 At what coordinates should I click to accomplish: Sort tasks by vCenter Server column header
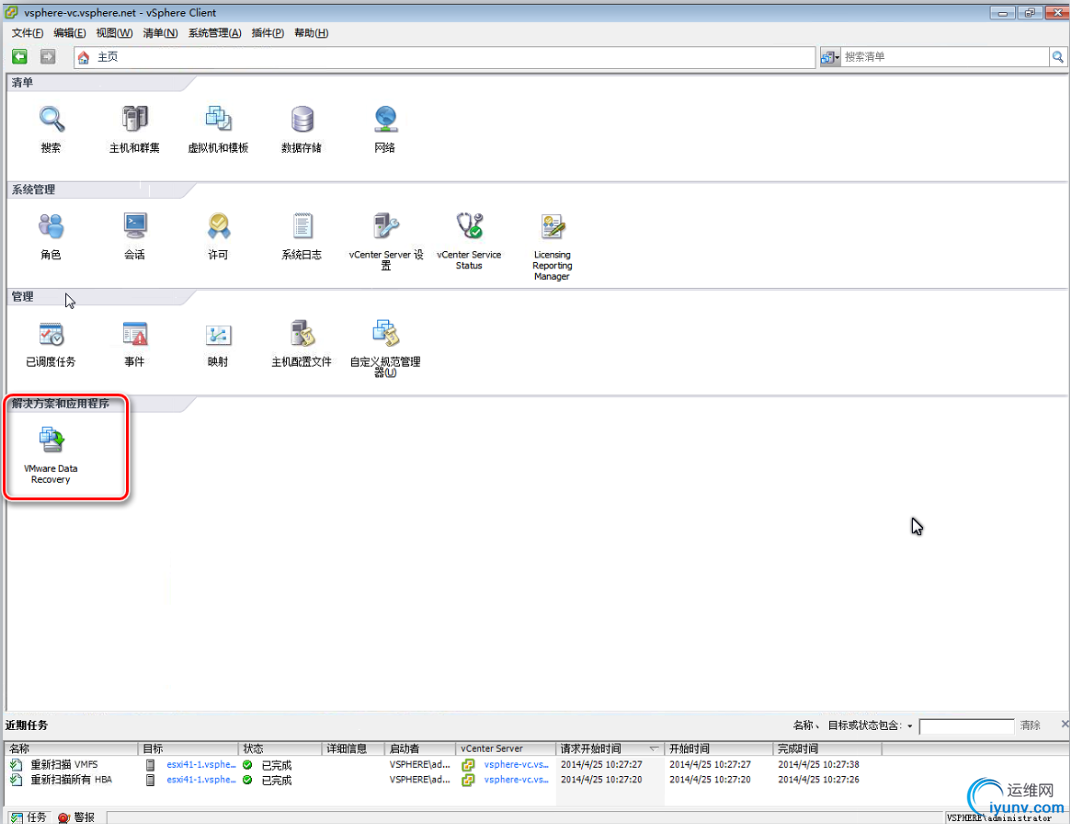click(x=506, y=749)
